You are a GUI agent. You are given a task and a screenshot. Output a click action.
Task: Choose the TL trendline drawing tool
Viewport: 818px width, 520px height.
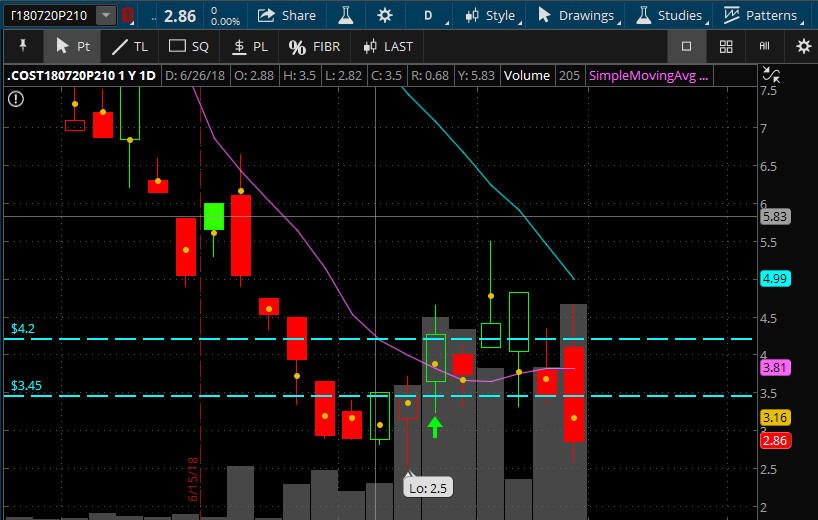tap(130, 46)
